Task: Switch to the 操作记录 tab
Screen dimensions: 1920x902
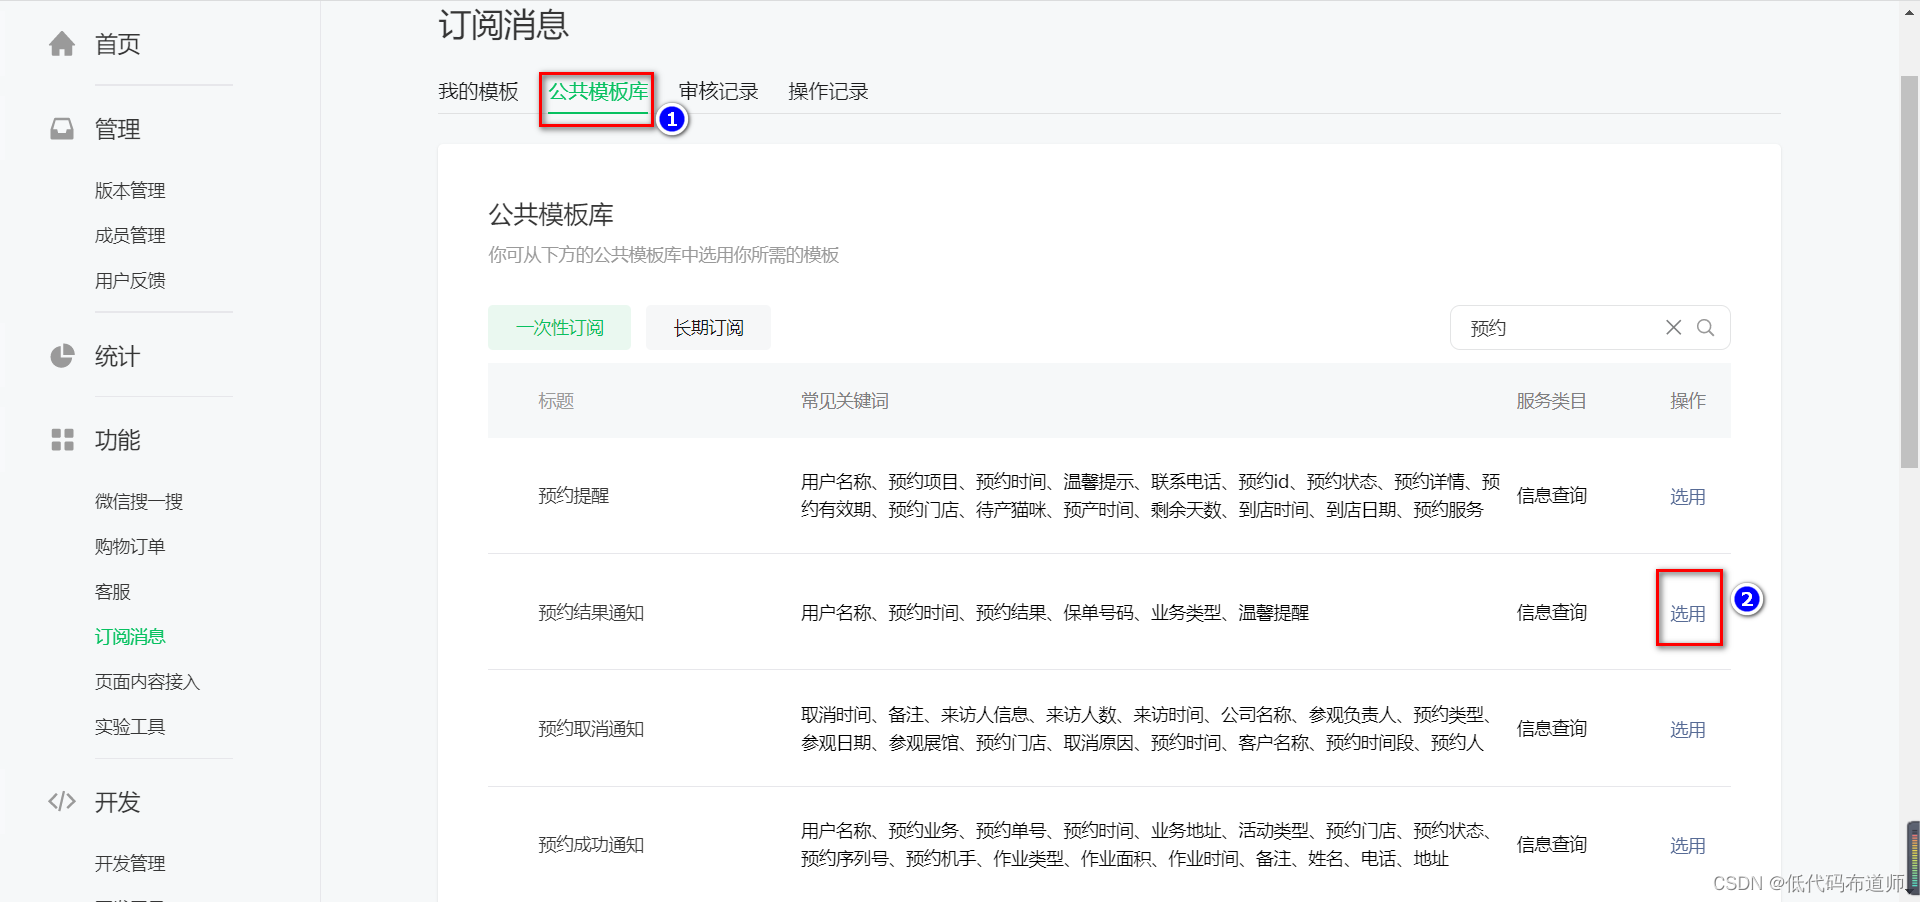Action: click(828, 91)
